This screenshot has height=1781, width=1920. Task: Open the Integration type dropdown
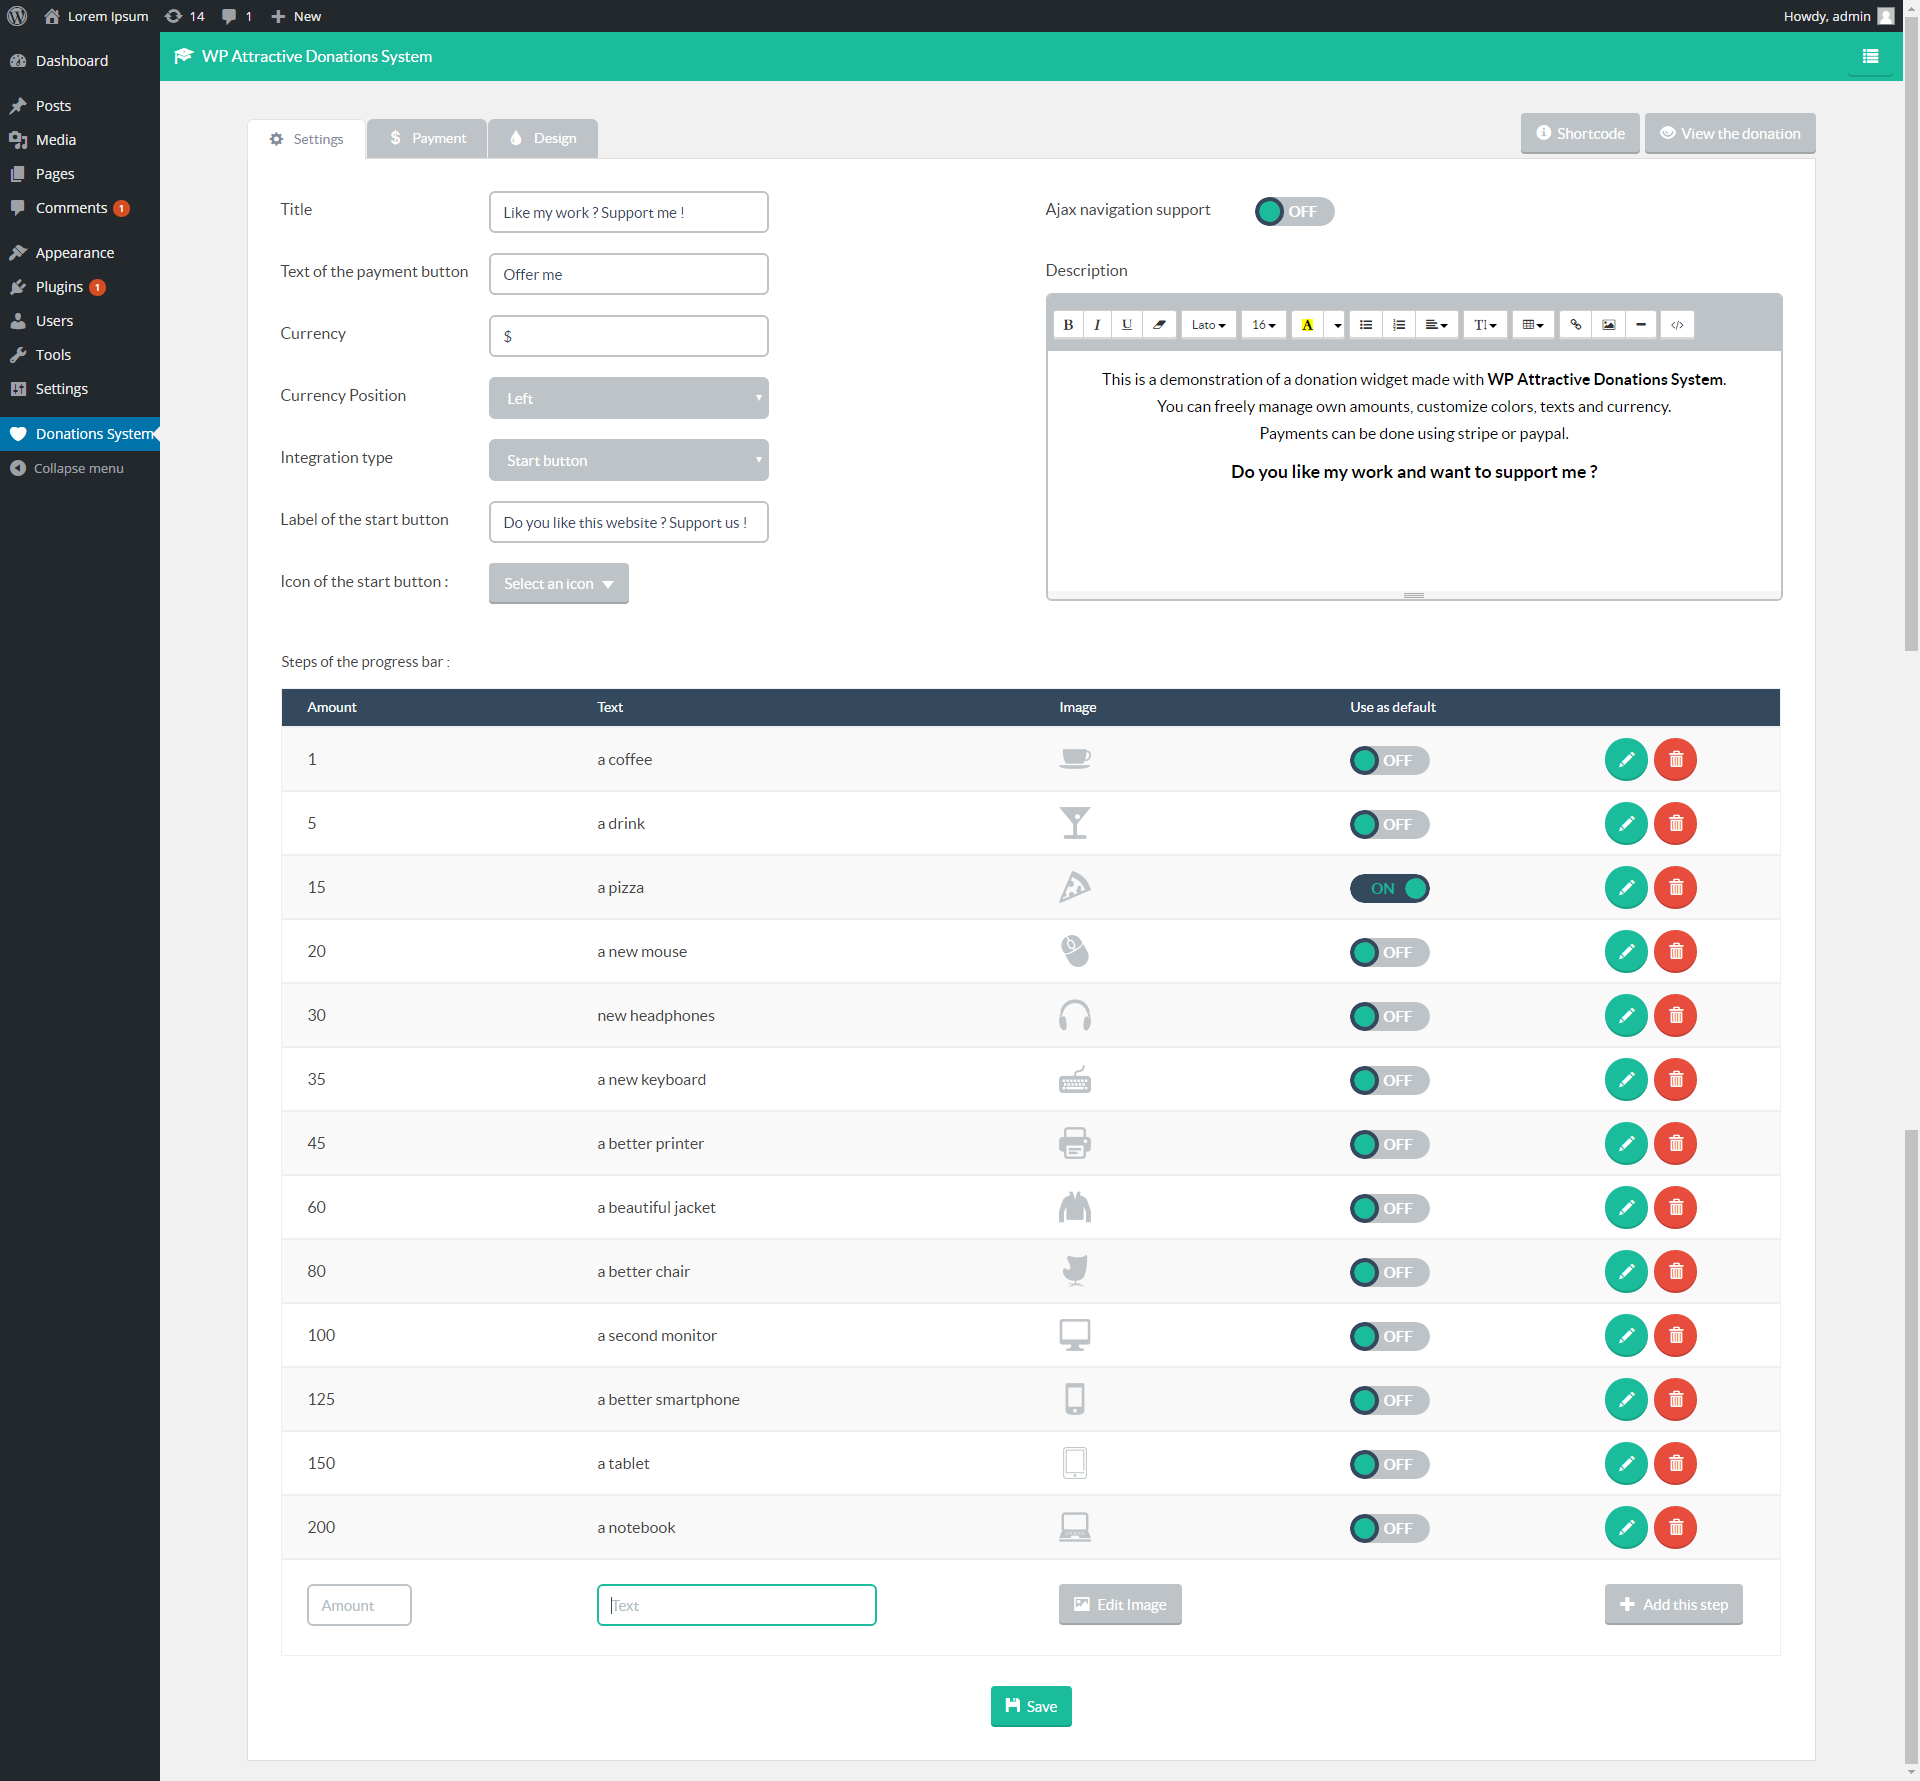pos(628,461)
